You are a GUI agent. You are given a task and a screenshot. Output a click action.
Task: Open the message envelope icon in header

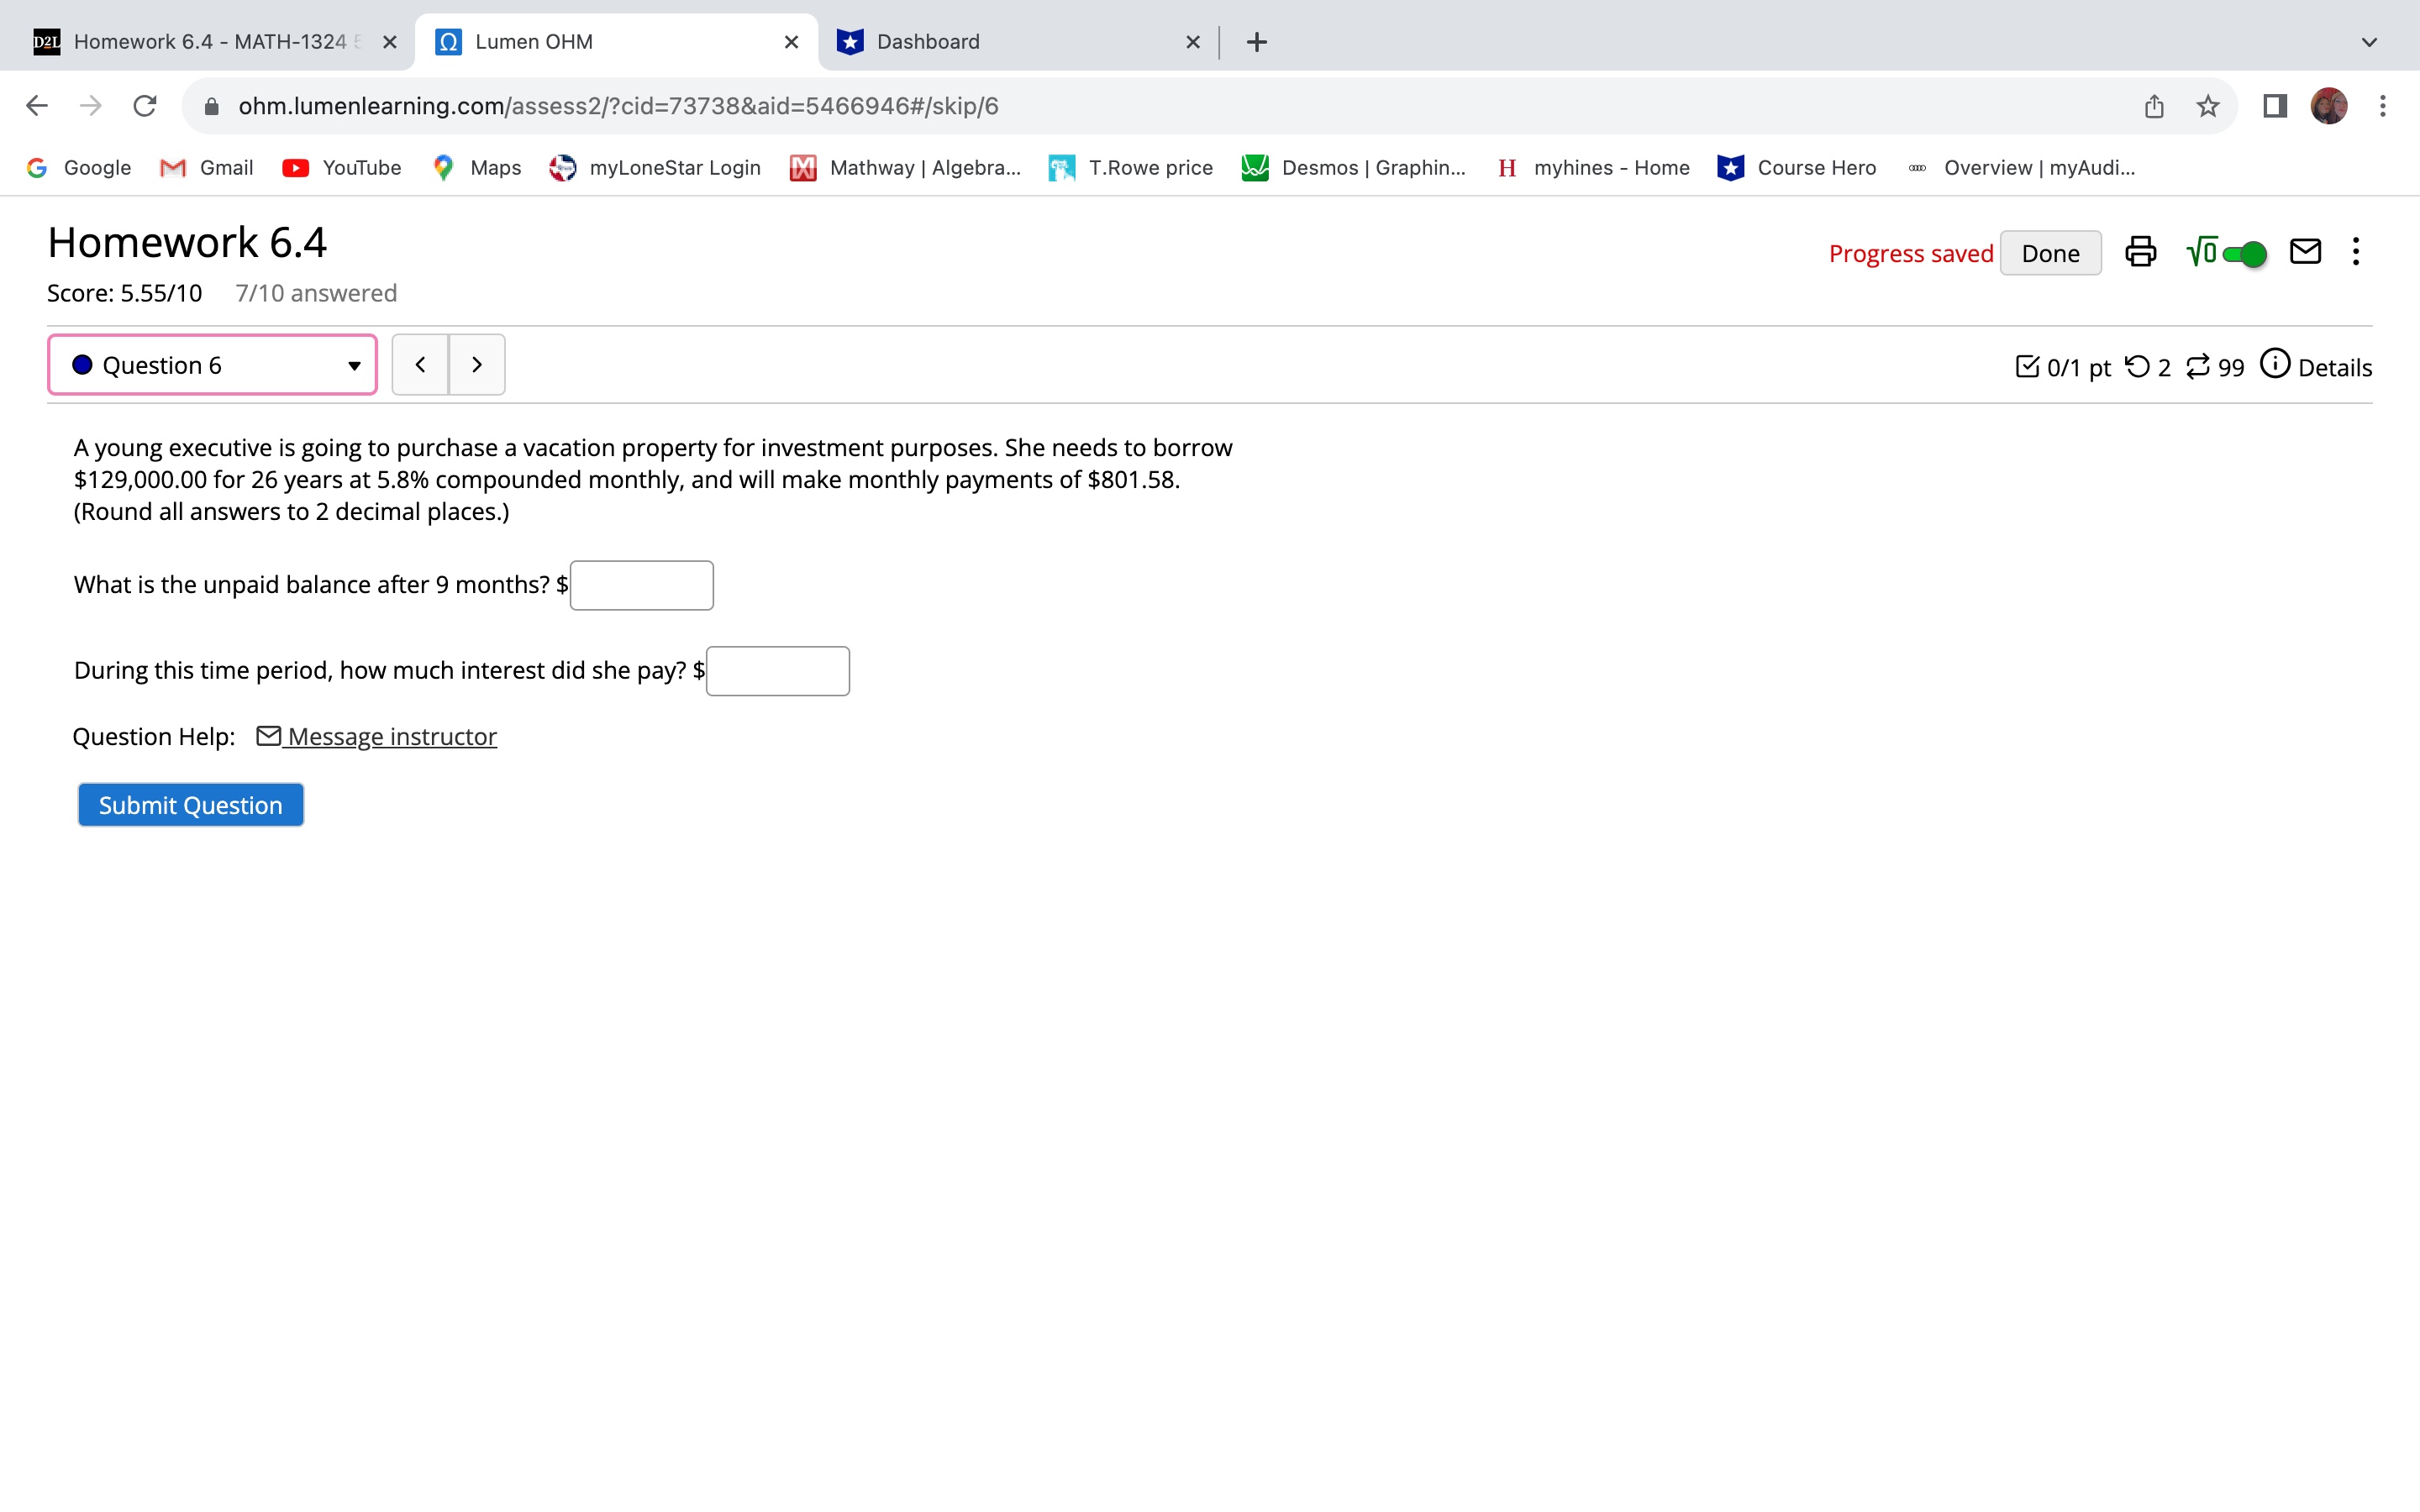tap(2305, 252)
